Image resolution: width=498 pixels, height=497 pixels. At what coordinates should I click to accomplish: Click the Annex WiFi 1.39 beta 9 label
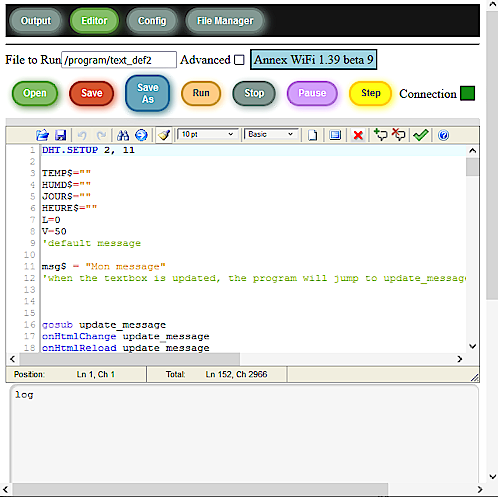313,60
